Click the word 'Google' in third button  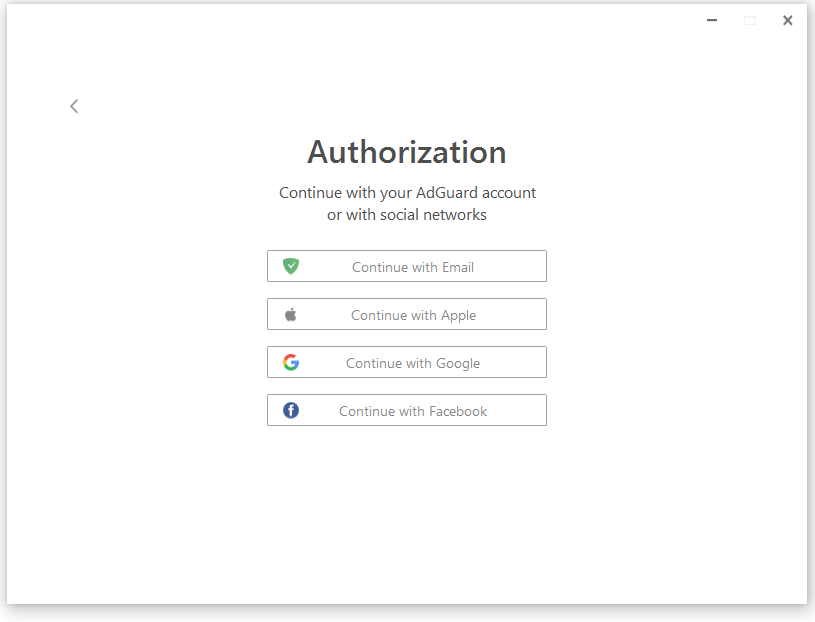tap(458, 363)
